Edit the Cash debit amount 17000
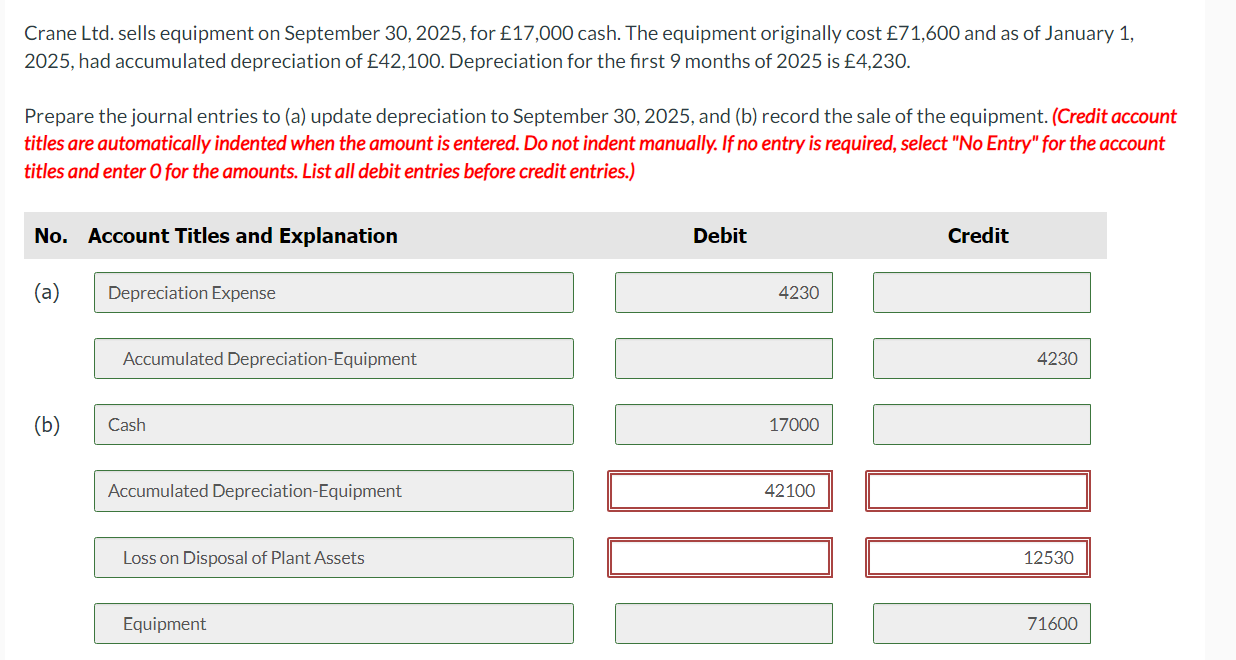1236x660 pixels. coord(724,425)
